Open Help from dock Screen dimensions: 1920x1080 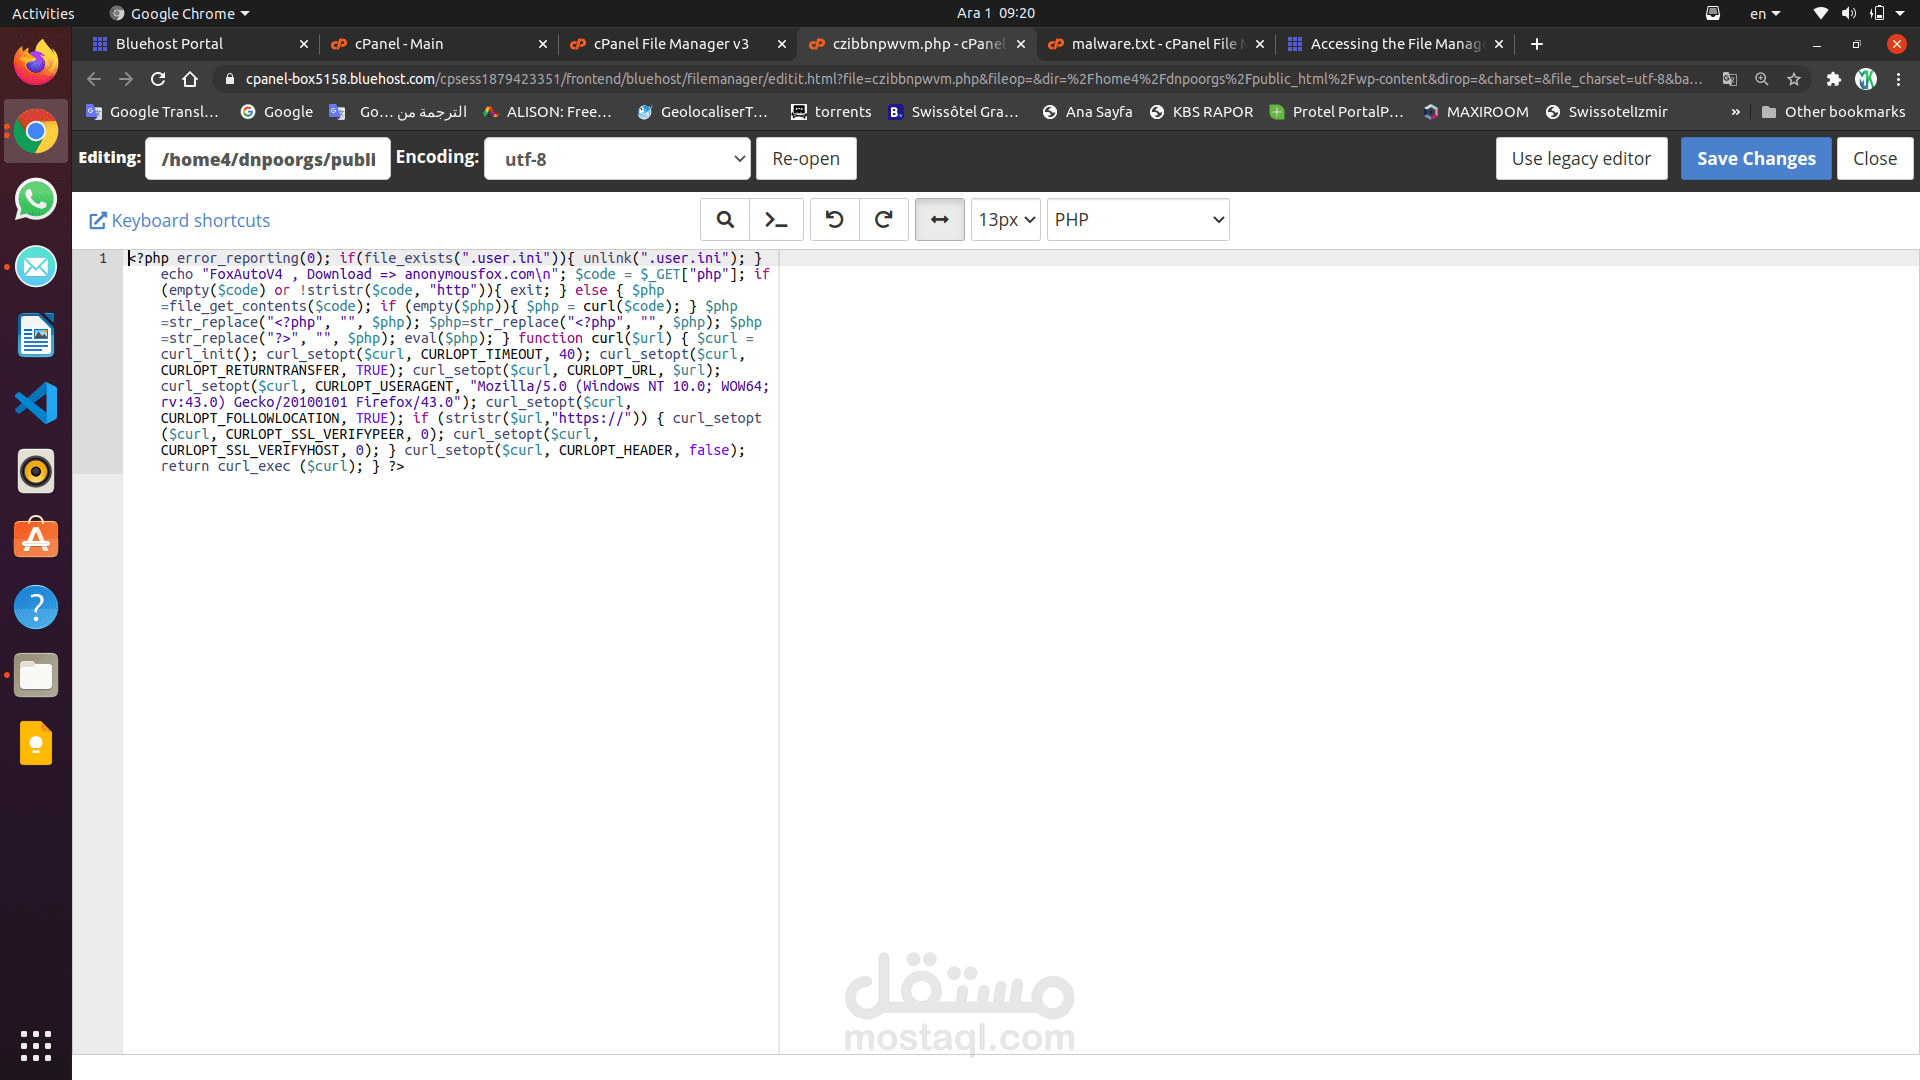[x=36, y=607]
